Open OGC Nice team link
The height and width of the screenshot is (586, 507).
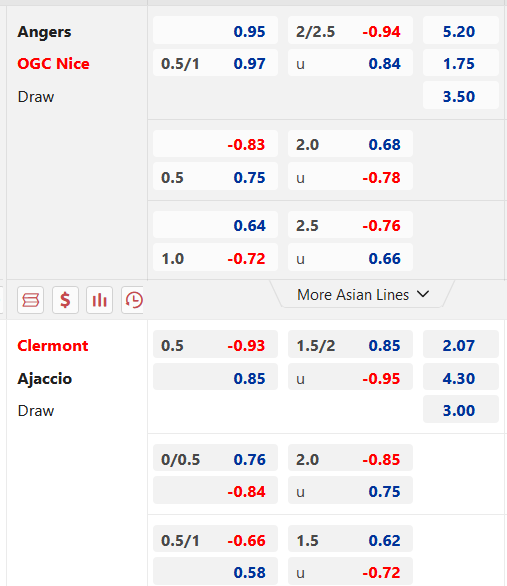point(53,64)
